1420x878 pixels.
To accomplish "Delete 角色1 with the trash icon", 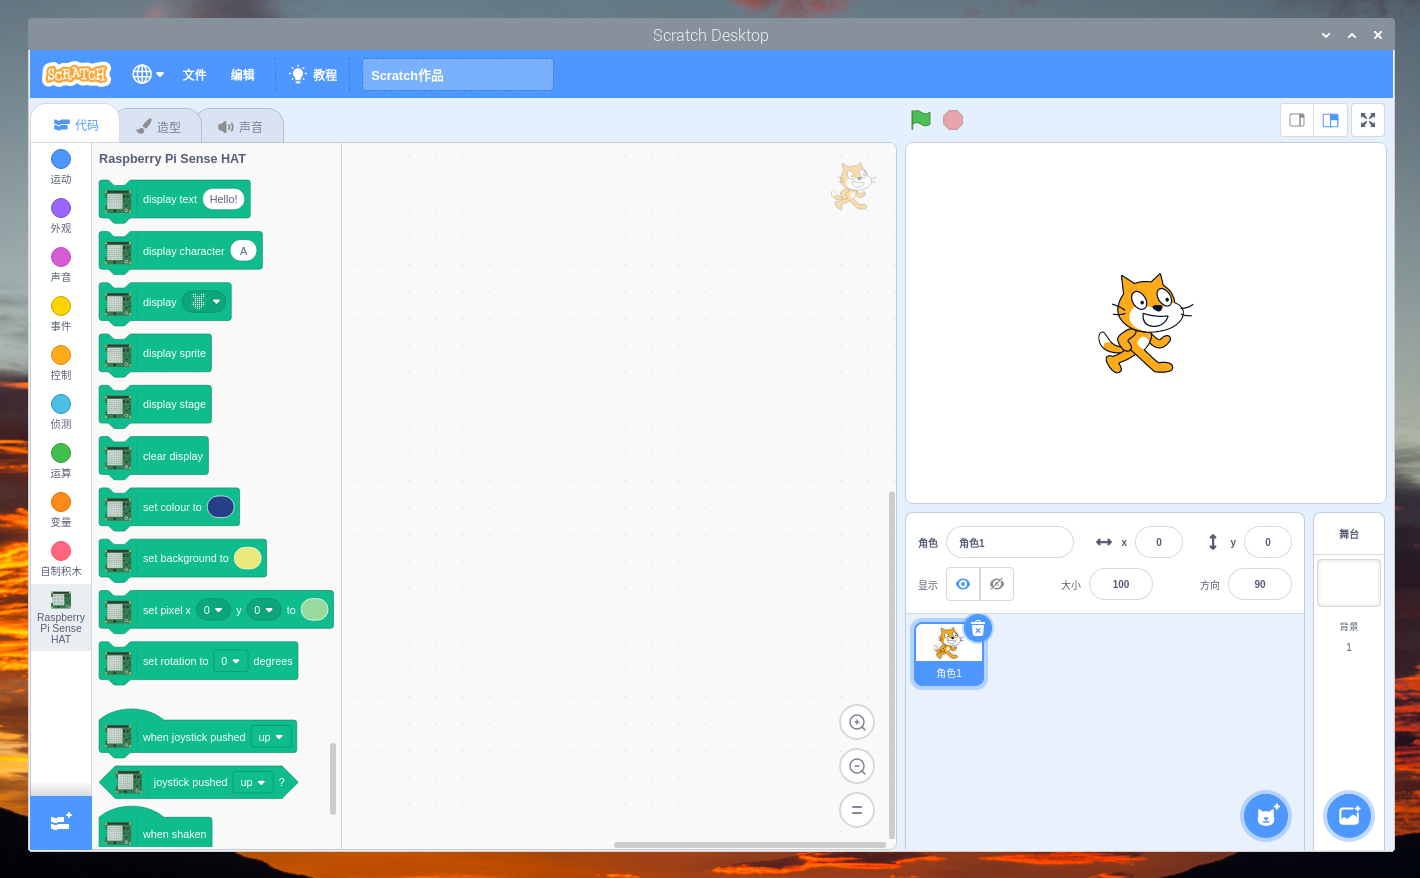I will click(978, 628).
